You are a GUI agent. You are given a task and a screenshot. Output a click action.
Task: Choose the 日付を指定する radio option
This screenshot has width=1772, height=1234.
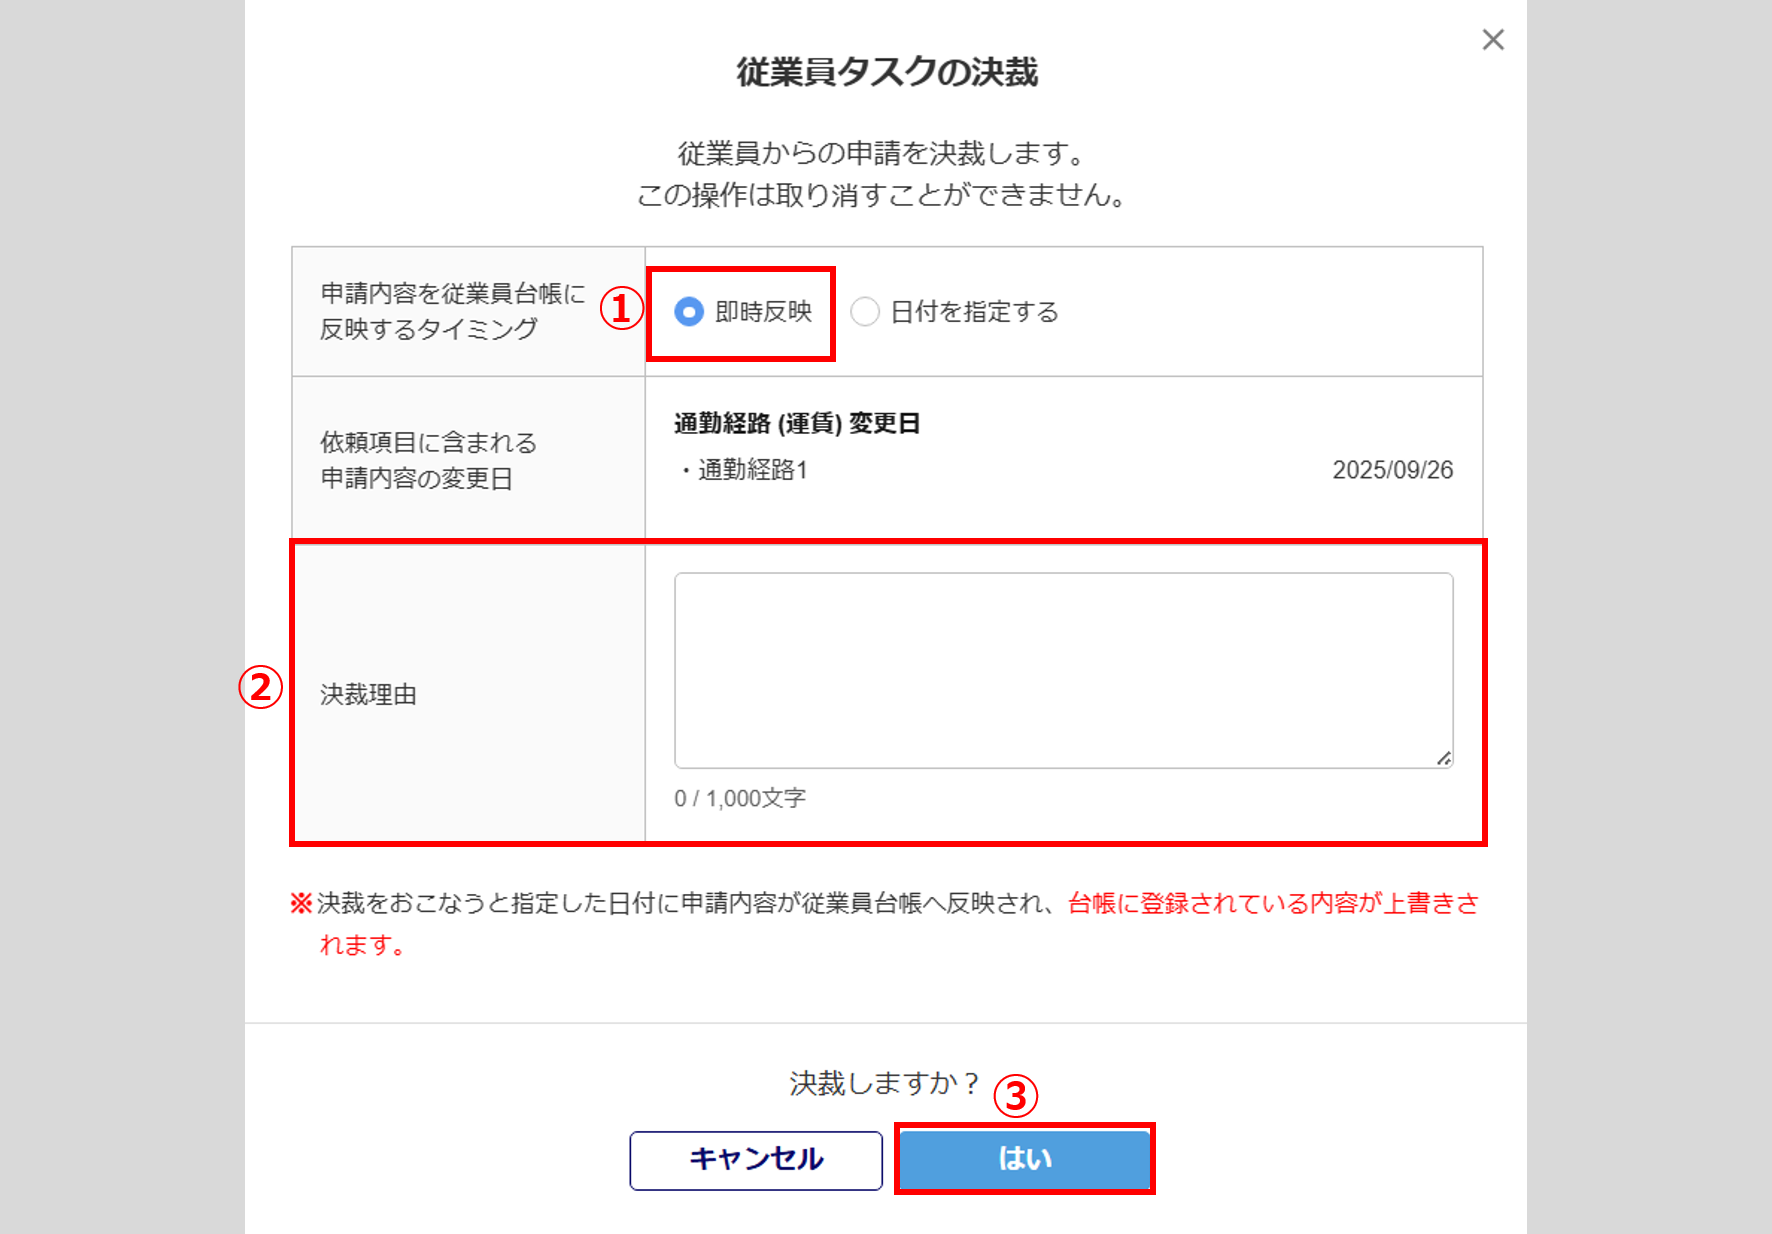[x=865, y=312]
